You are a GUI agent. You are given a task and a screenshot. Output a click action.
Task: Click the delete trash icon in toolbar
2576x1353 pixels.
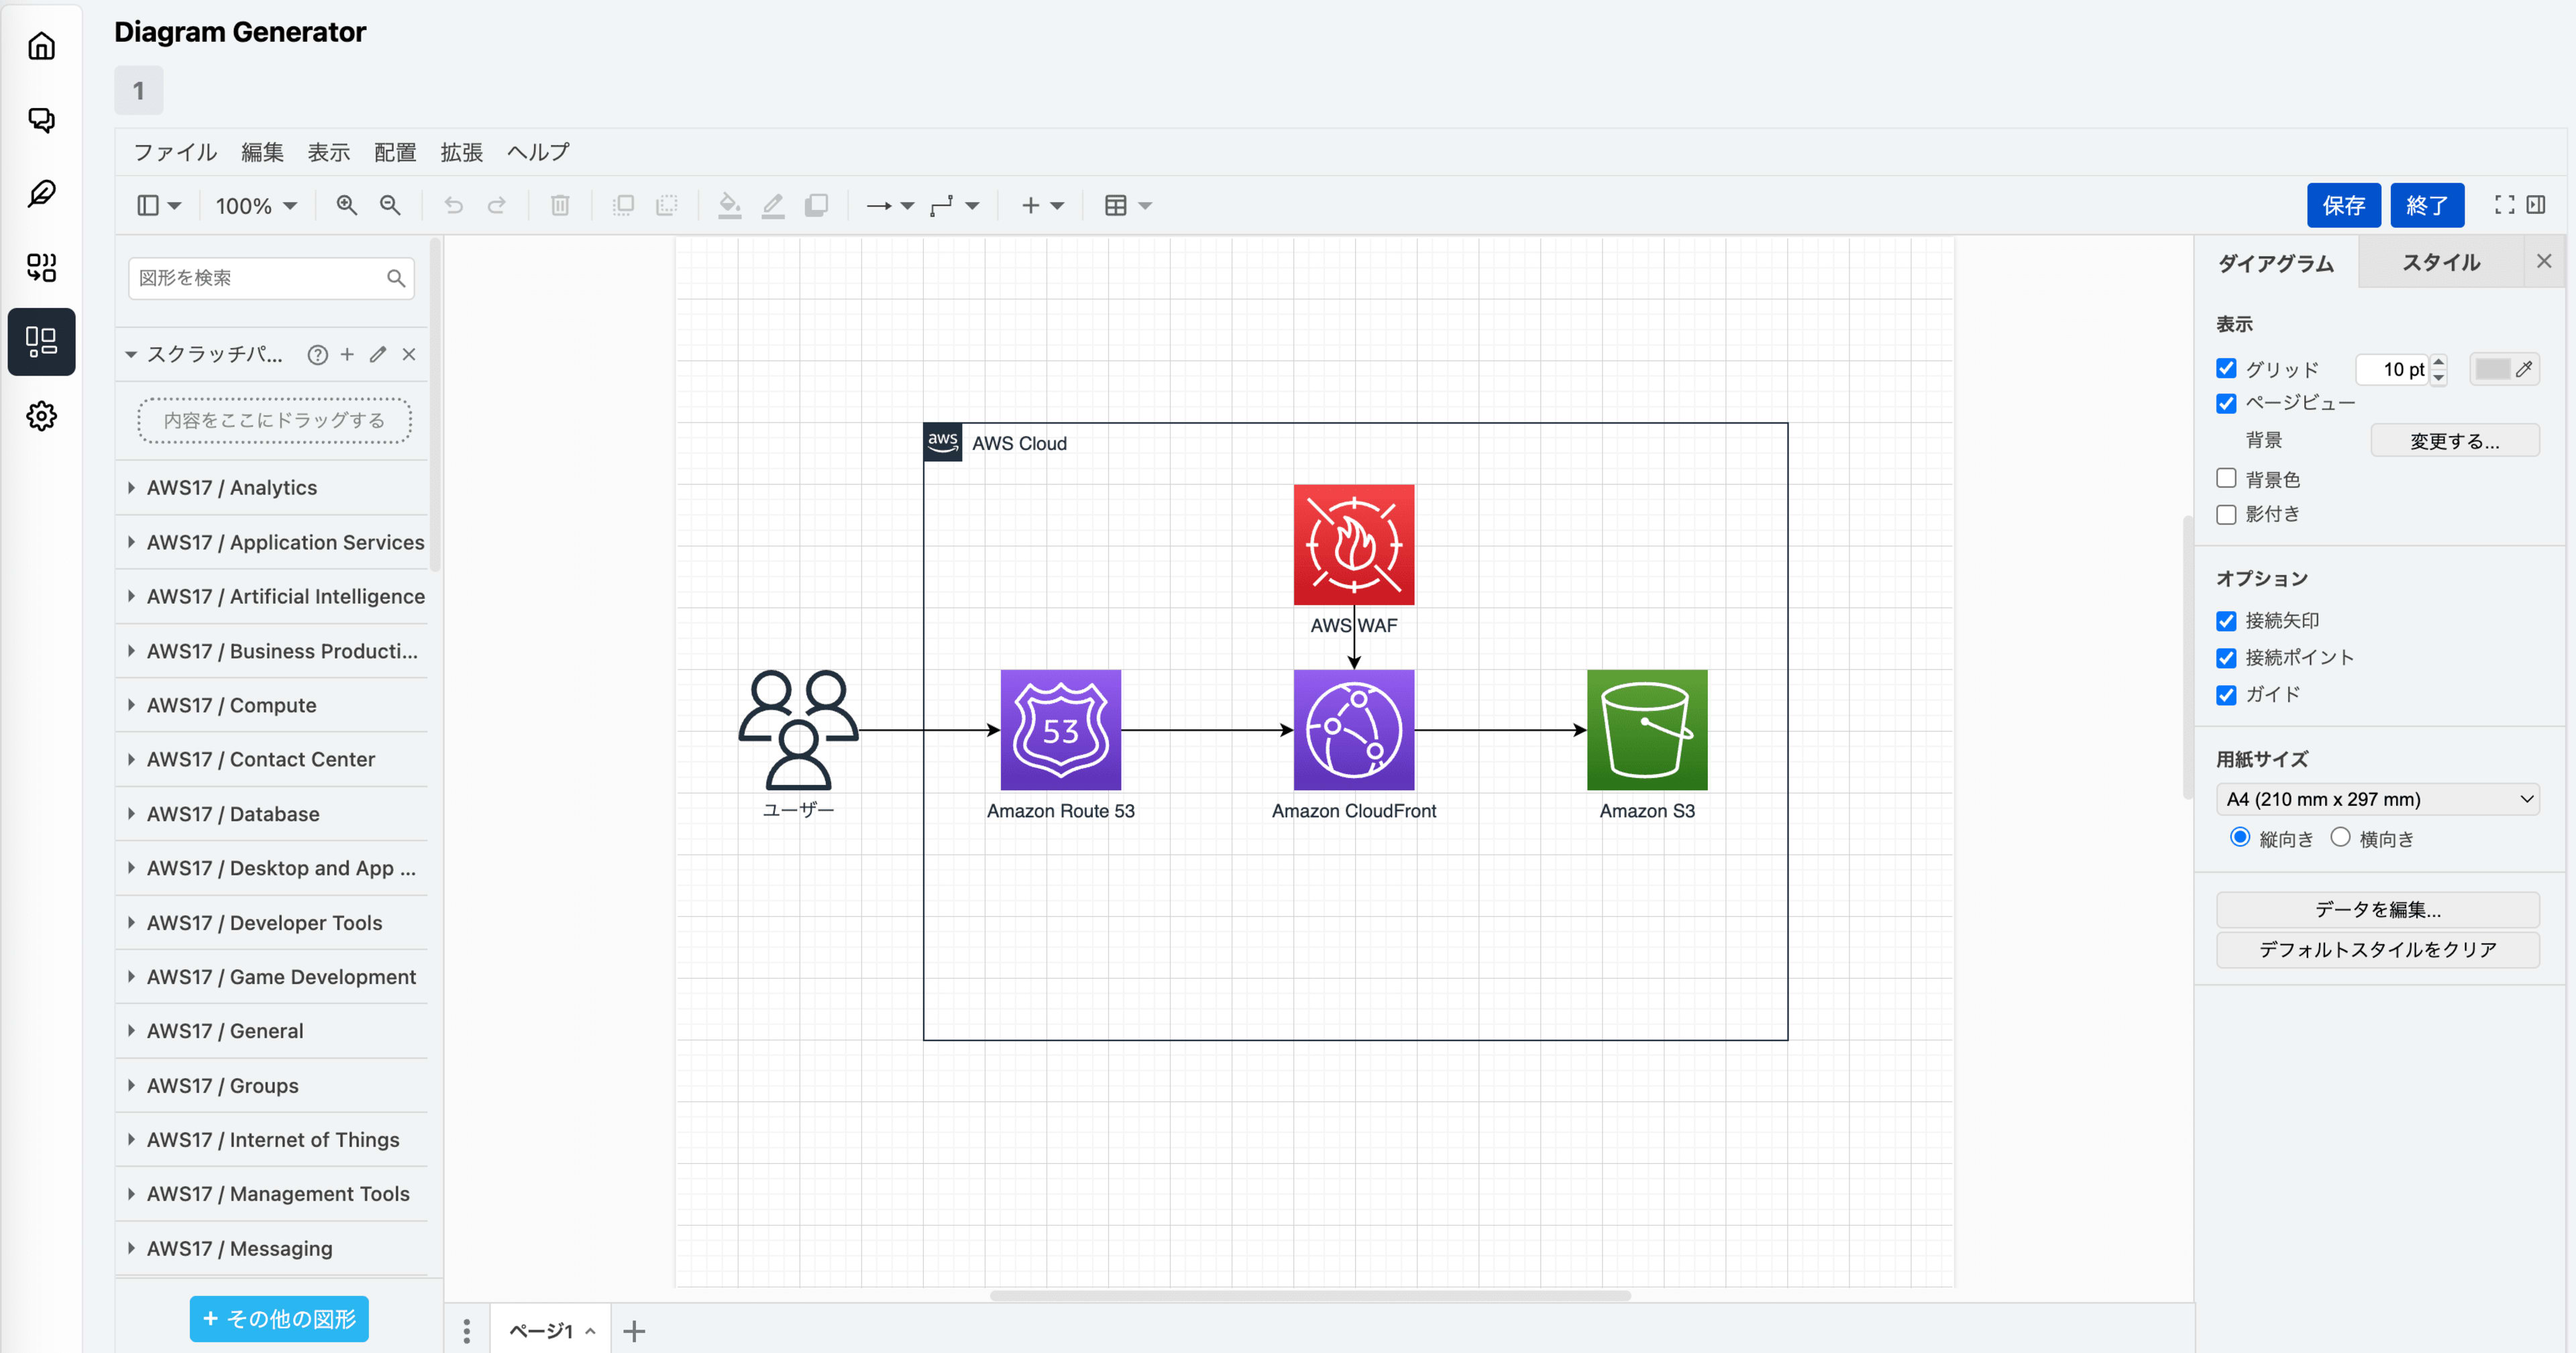(560, 205)
